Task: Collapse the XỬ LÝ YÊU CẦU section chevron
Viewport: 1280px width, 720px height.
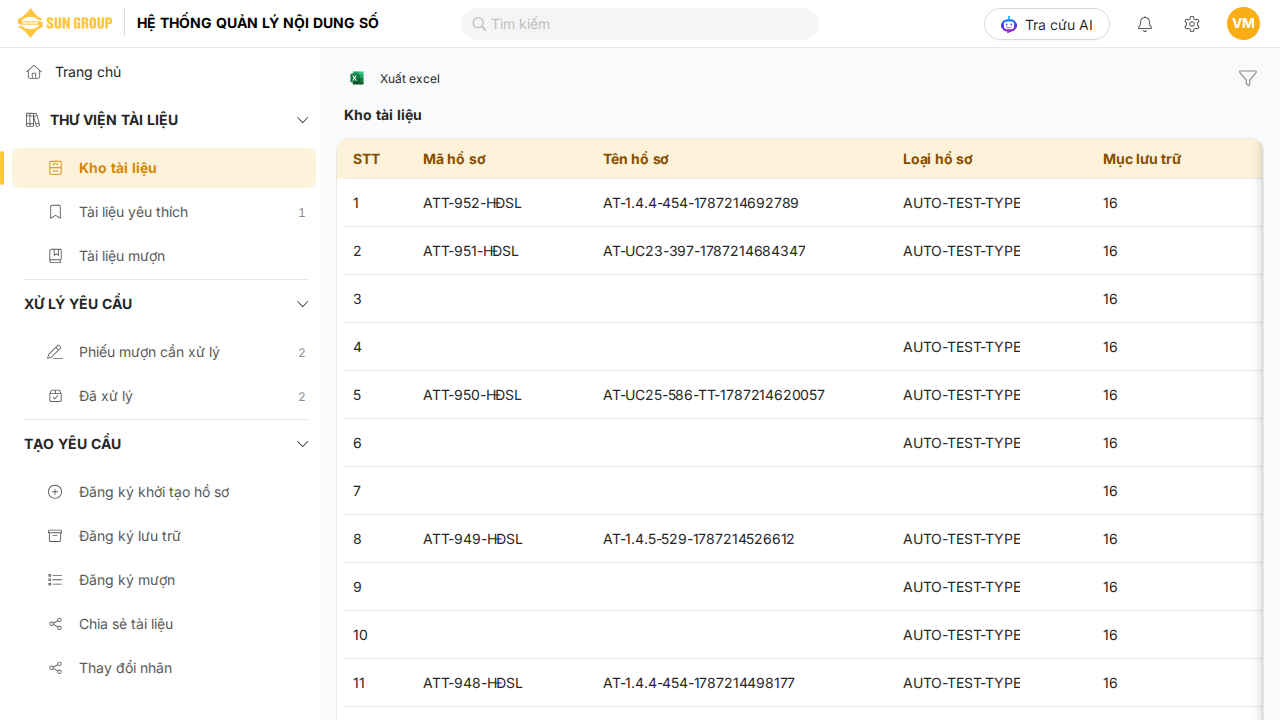Action: point(303,304)
